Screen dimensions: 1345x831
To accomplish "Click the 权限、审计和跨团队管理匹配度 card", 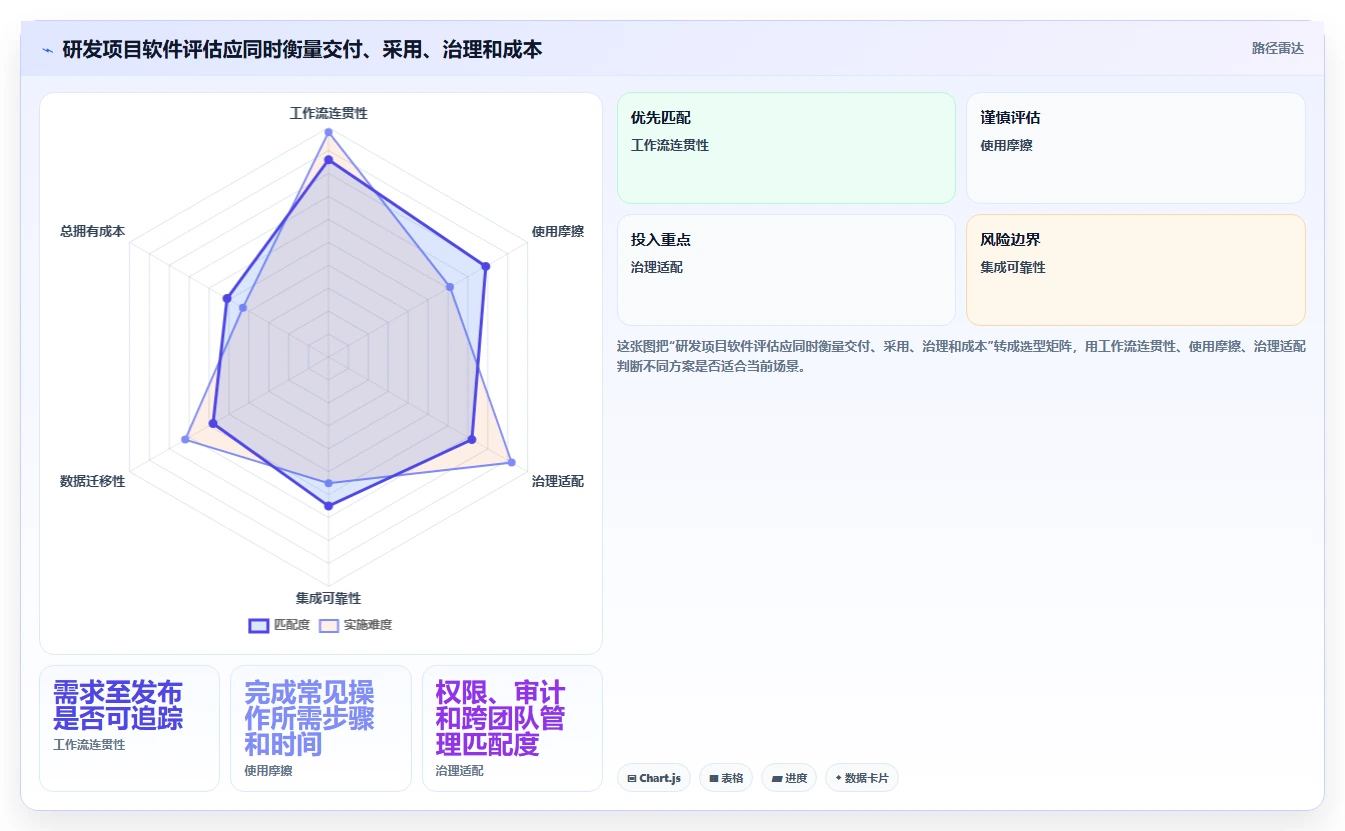I will 512,728.
